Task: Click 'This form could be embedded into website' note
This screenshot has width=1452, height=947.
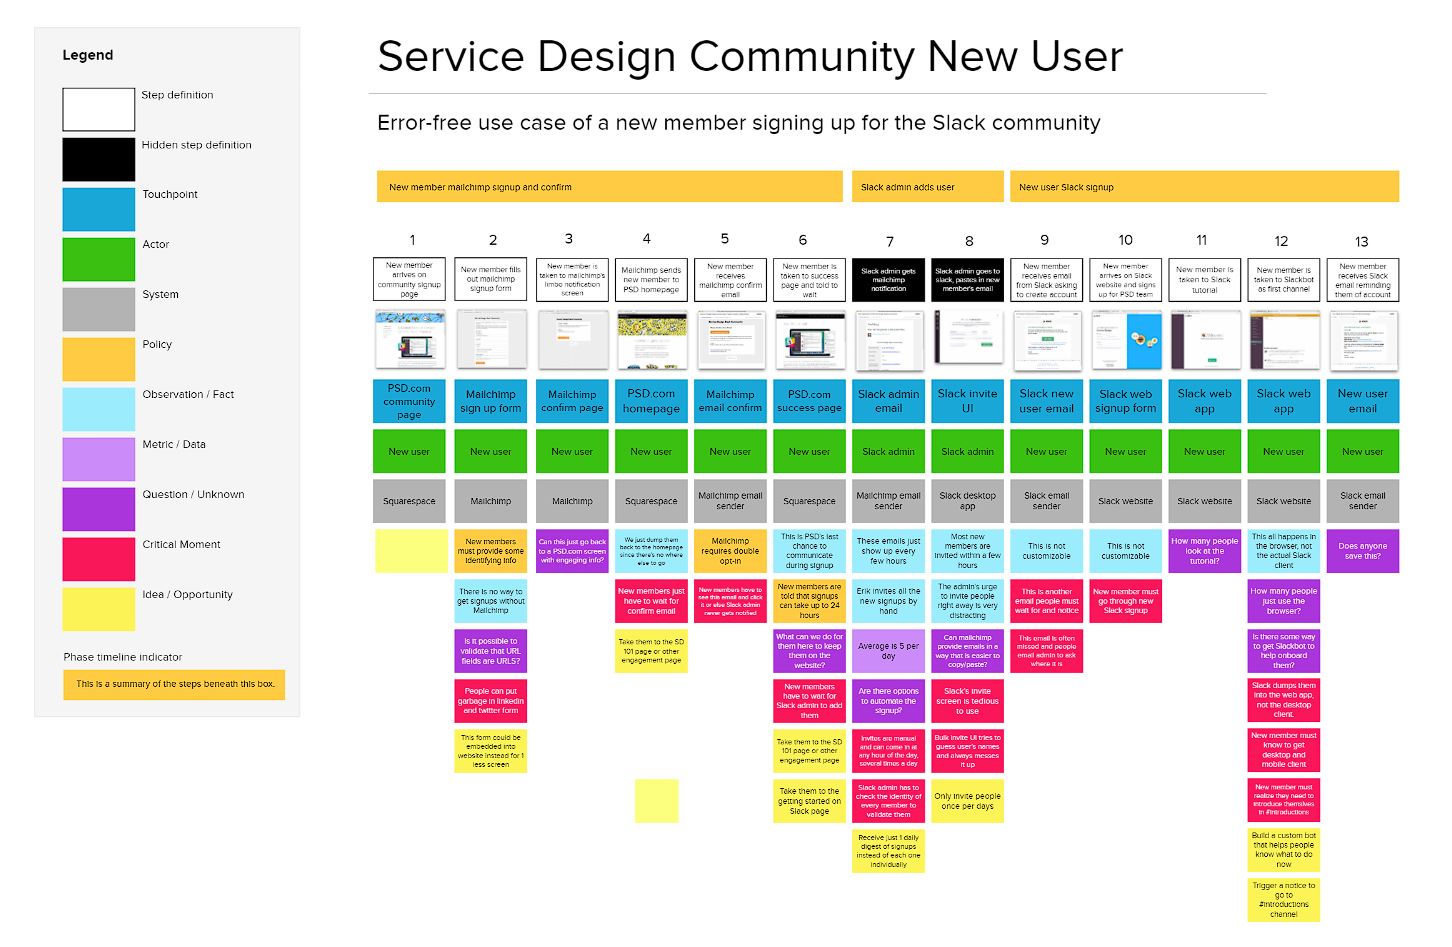Action: 491,751
